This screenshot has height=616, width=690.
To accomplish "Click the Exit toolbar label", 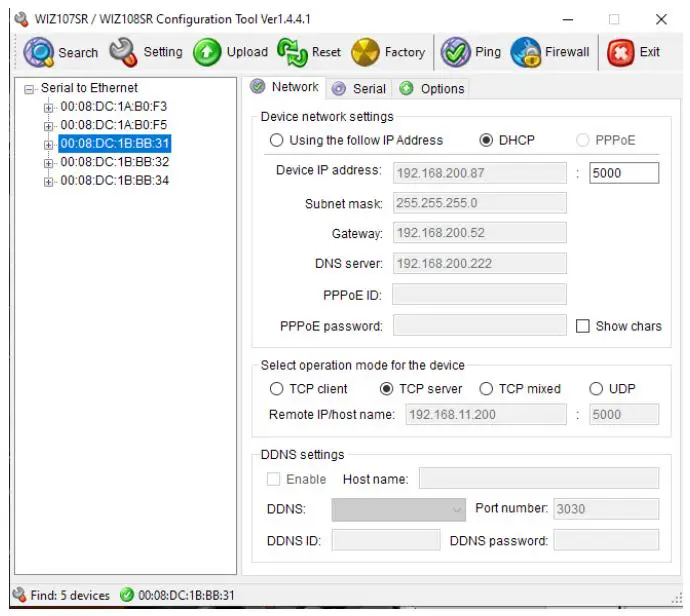I will coord(650,52).
